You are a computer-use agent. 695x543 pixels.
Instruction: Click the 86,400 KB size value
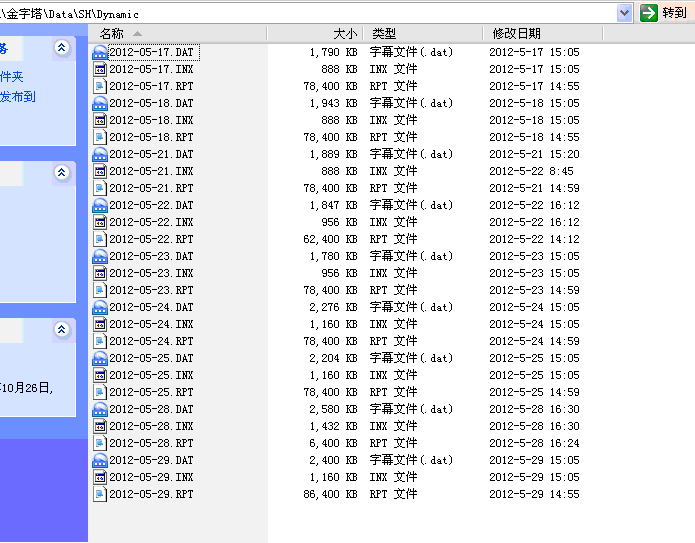click(x=330, y=494)
